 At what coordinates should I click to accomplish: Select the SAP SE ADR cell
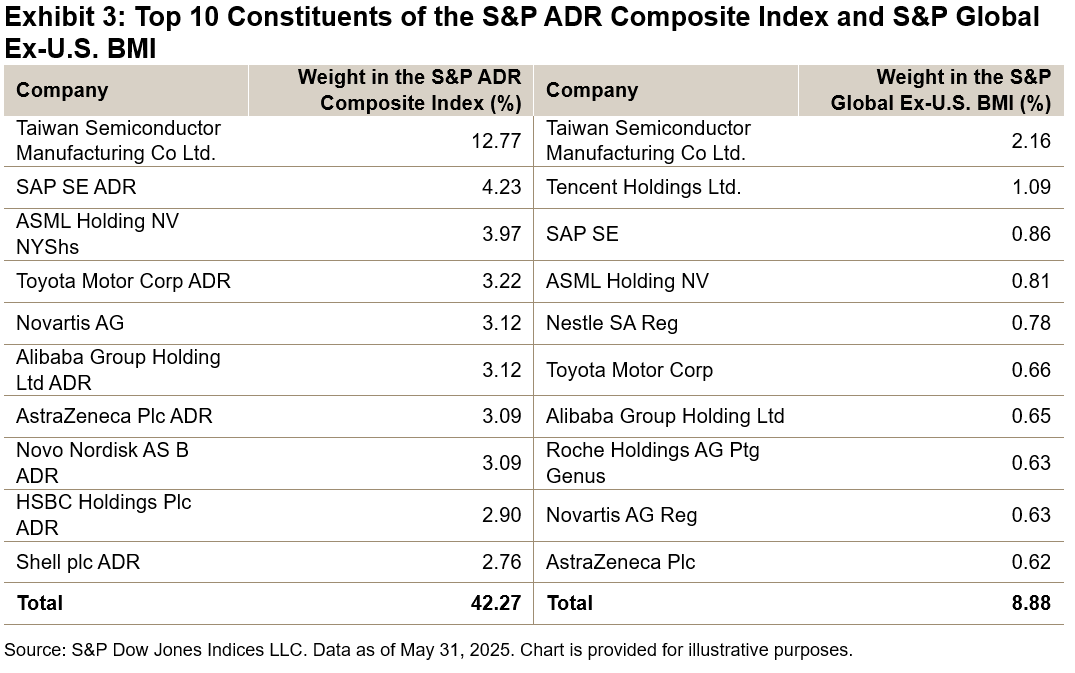(x=76, y=187)
